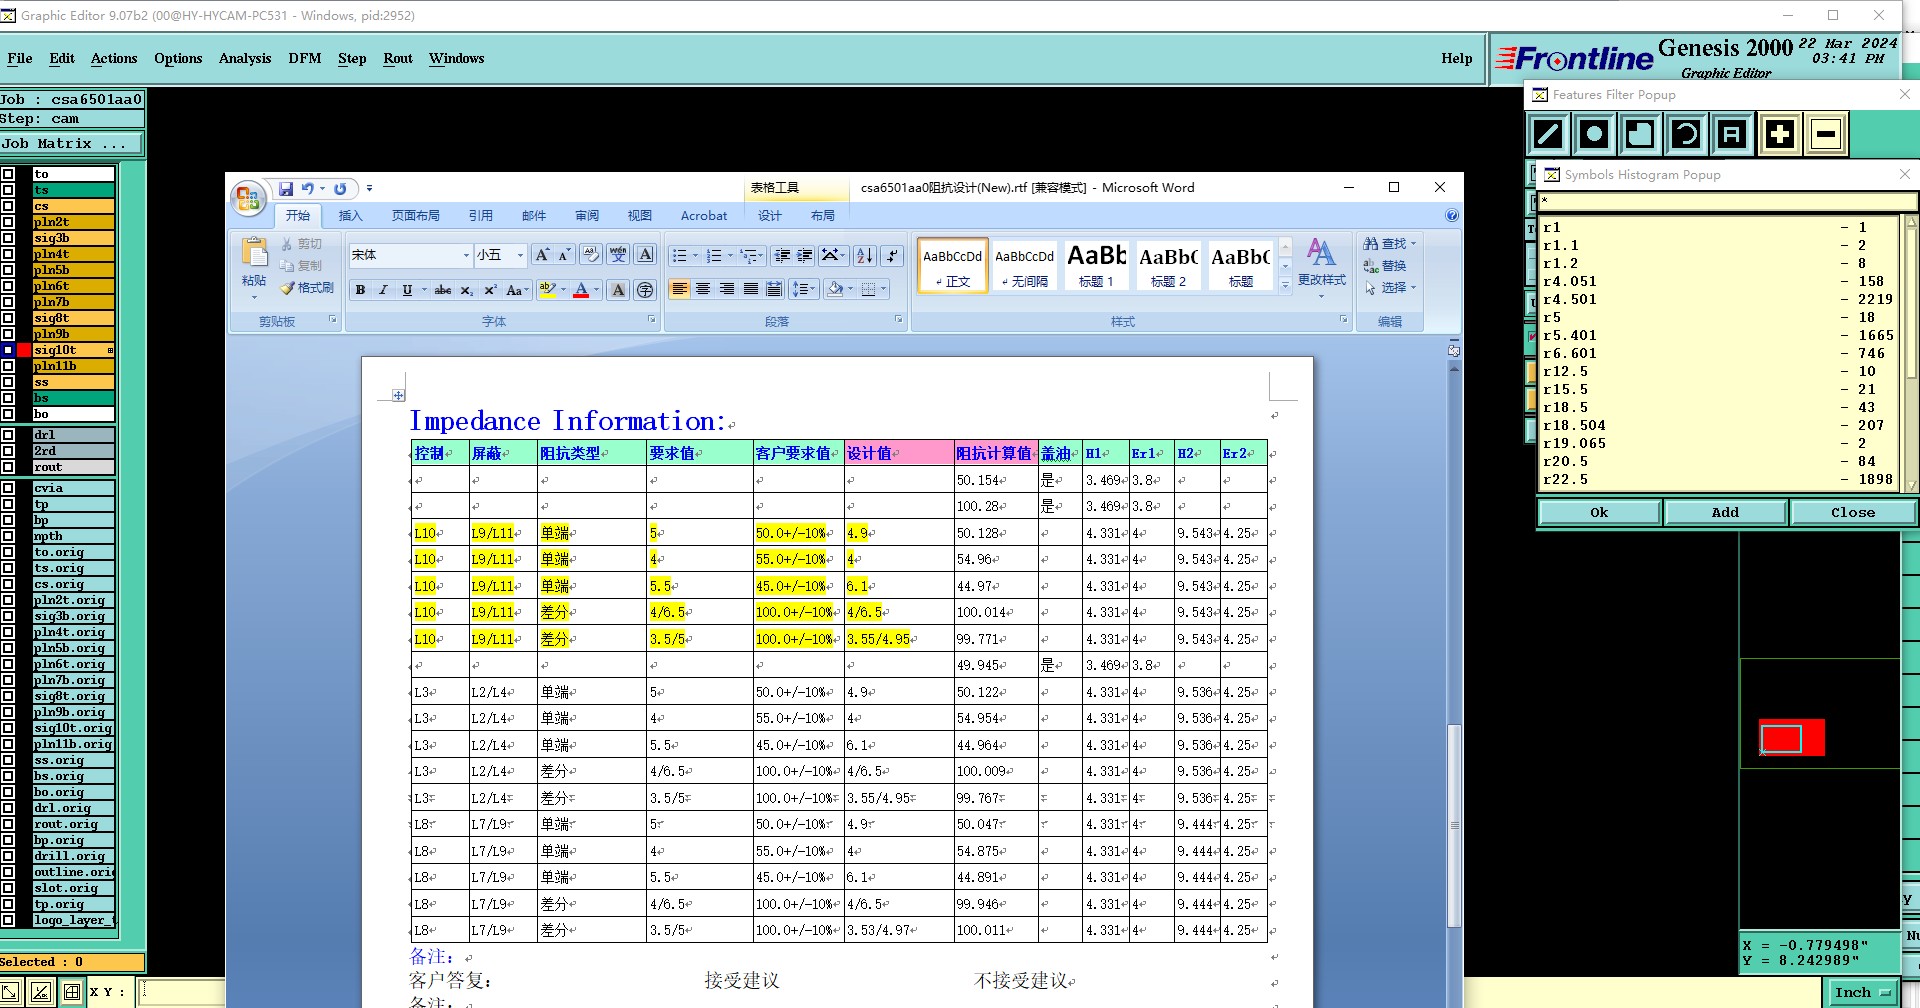Switch to the 插入 ribbon tab
This screenshot has width=1920, height=1008.
pos(350,215)
